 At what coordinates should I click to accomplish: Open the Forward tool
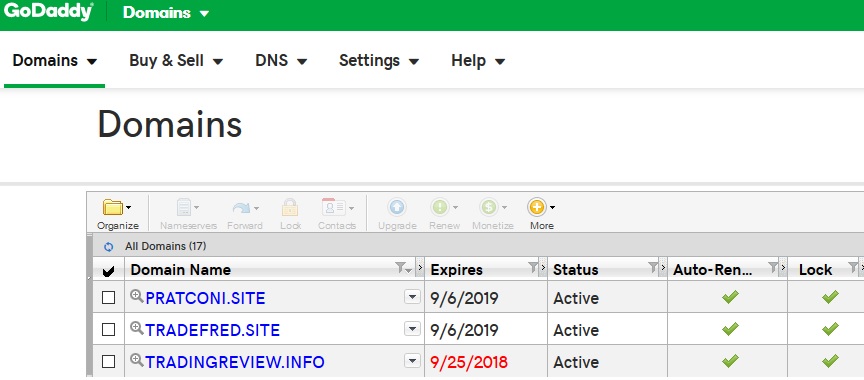[x=245, y=214]
